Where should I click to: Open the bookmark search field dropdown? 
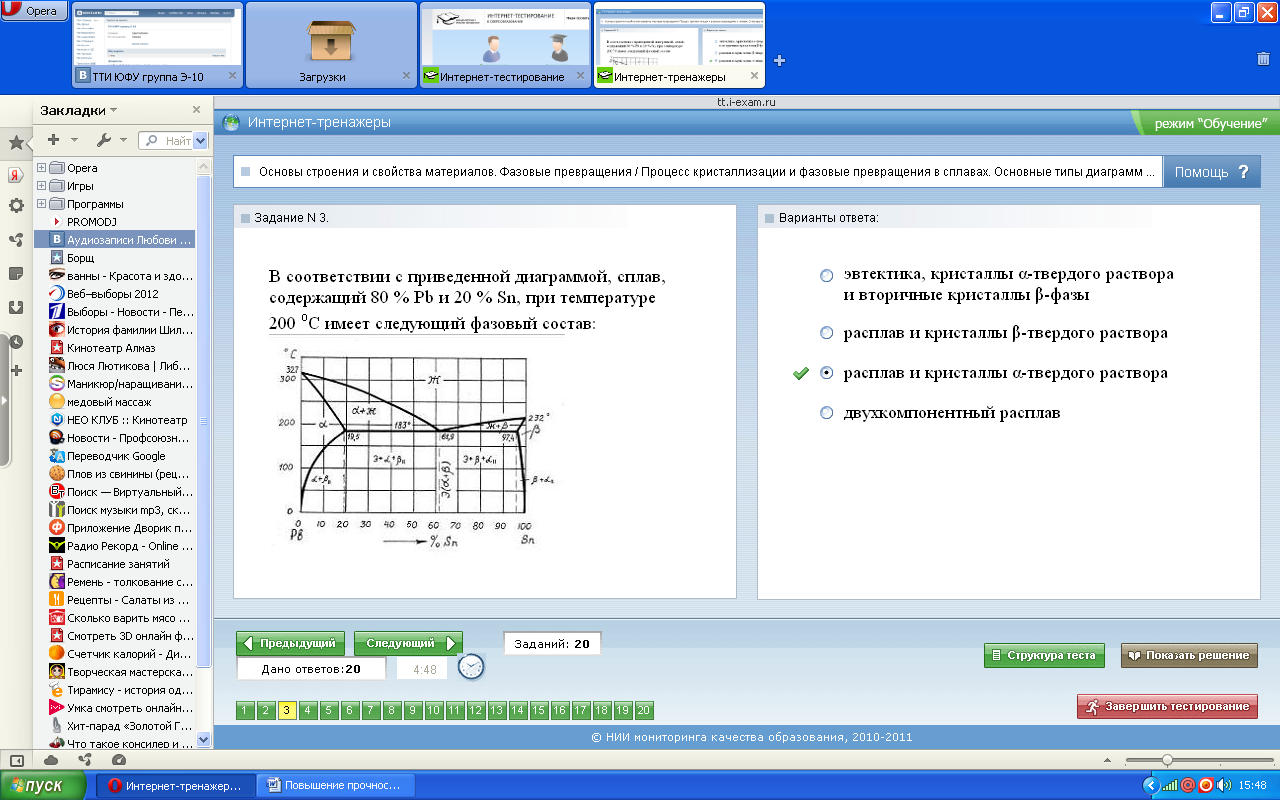[x=201, y=141]
